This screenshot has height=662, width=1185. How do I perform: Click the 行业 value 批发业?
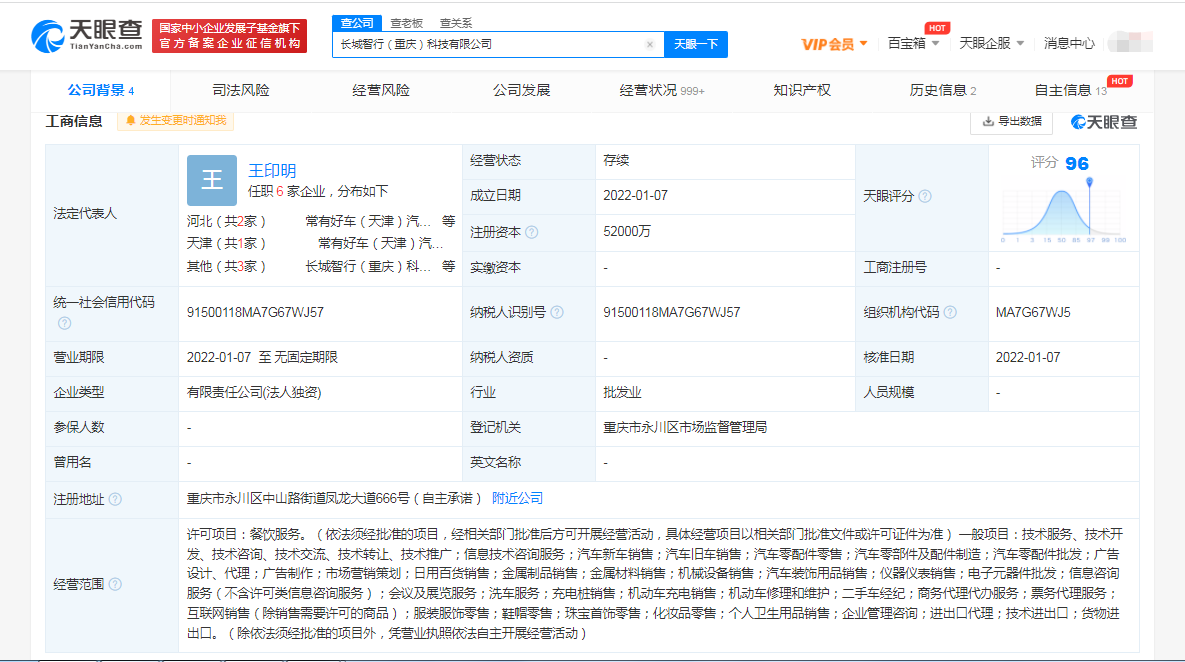pyautogui.click(x=622, y=392)
